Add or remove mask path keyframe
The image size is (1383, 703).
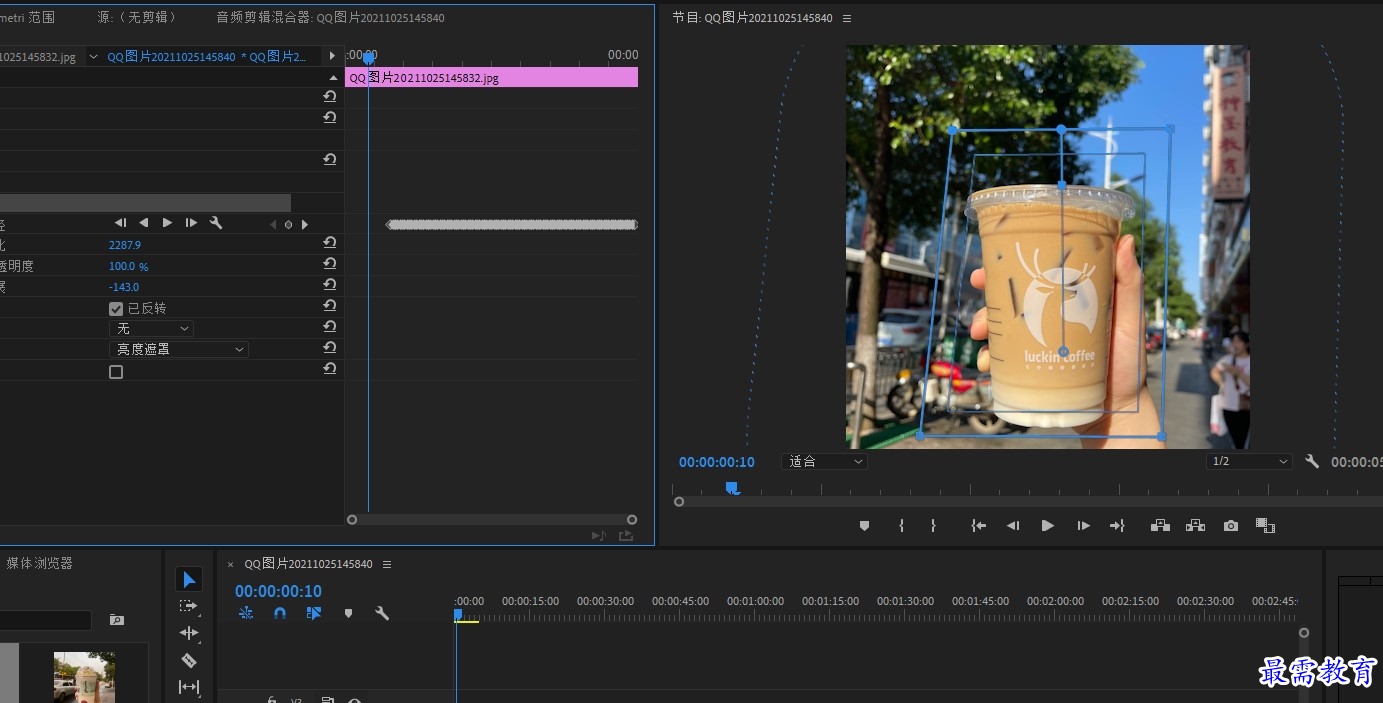point(288,224)
